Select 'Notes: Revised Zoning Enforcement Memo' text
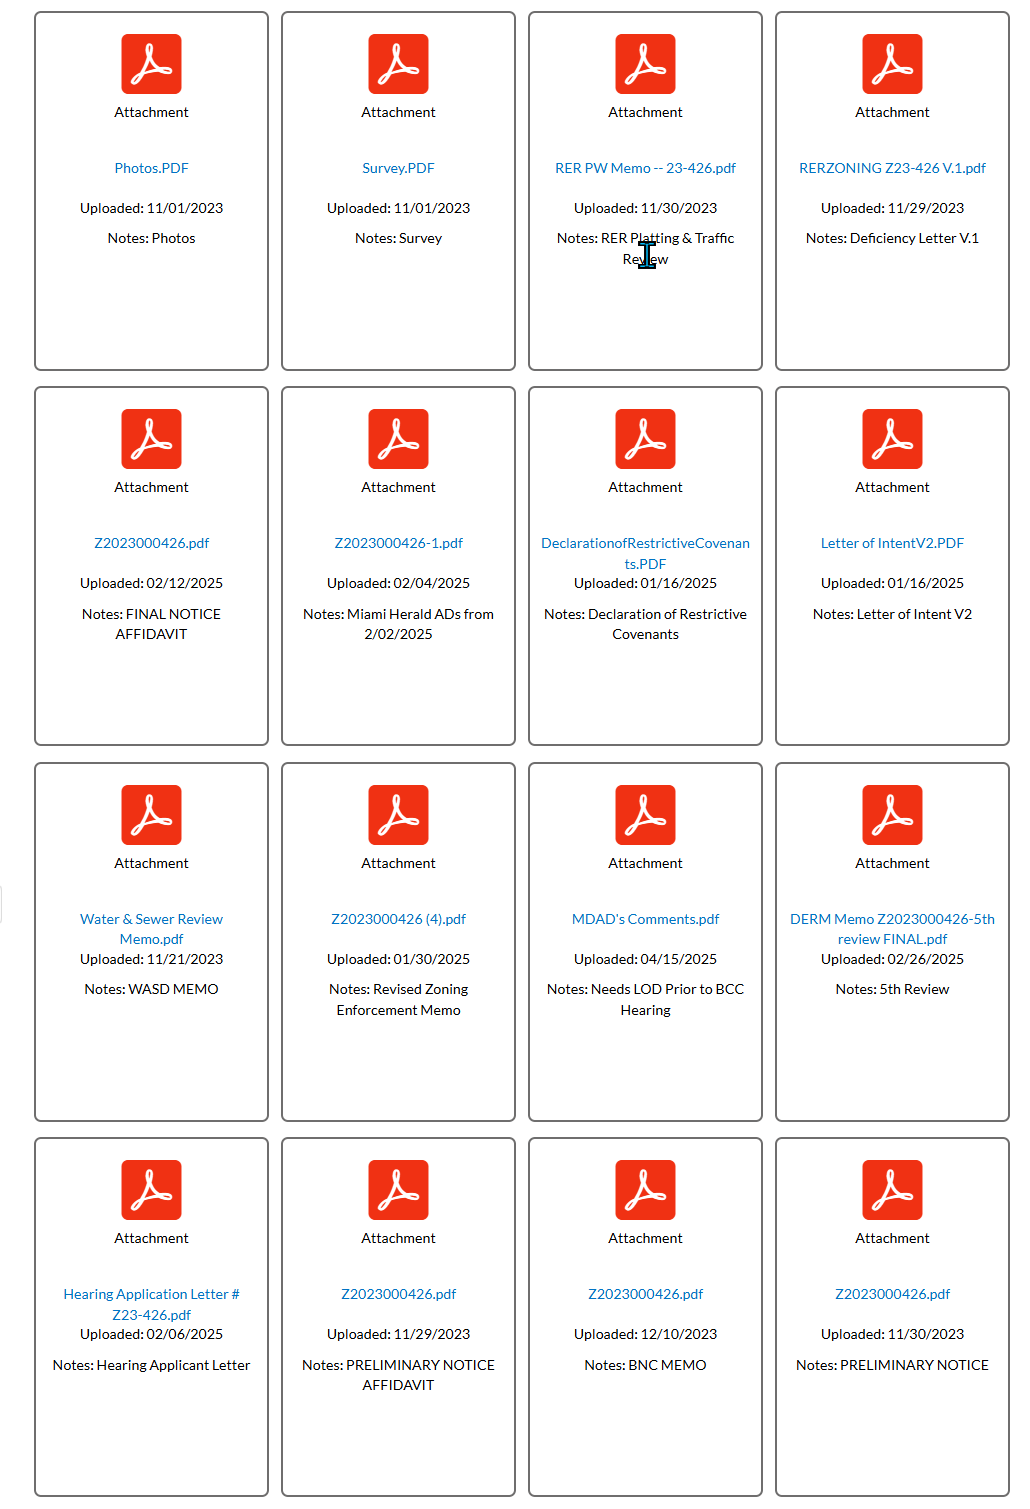Image resolution: width=1030 pixels, height=1509 pixels. pos(398,999)
